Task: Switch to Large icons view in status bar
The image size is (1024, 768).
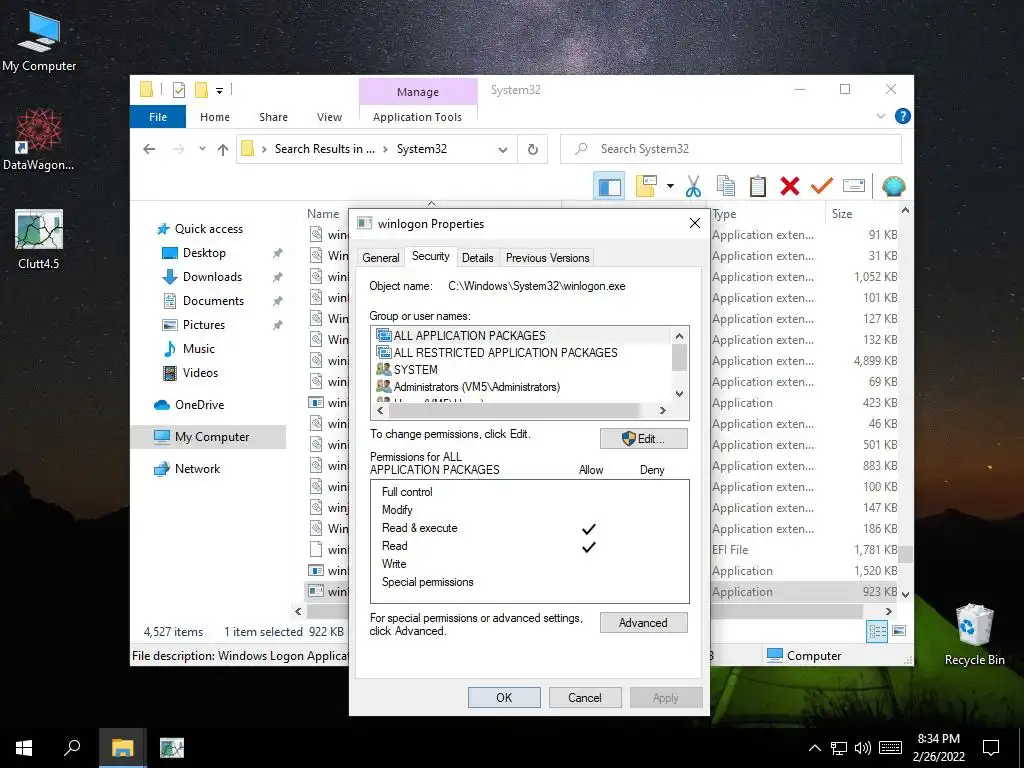Action: pyautogui.click(x=899, y=631)
